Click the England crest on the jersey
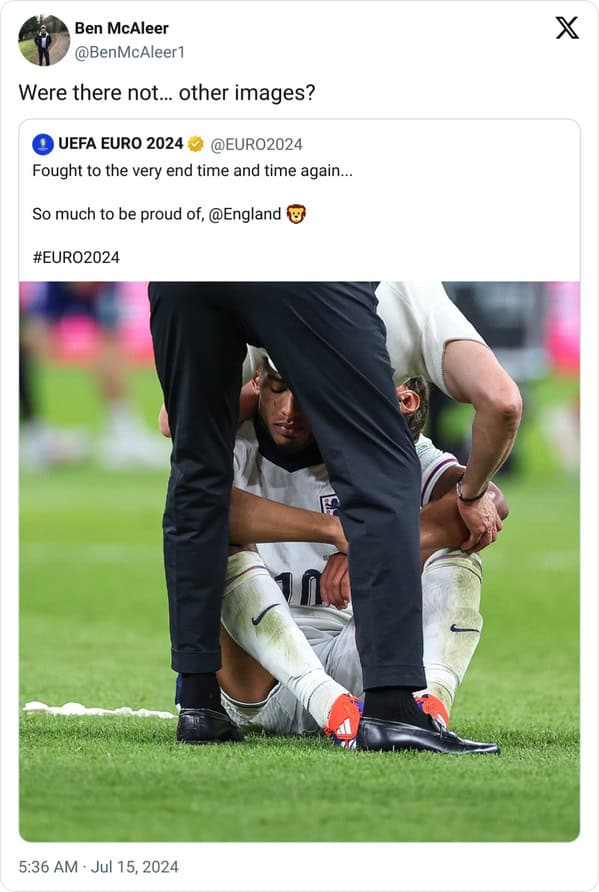 coord(330,505)
